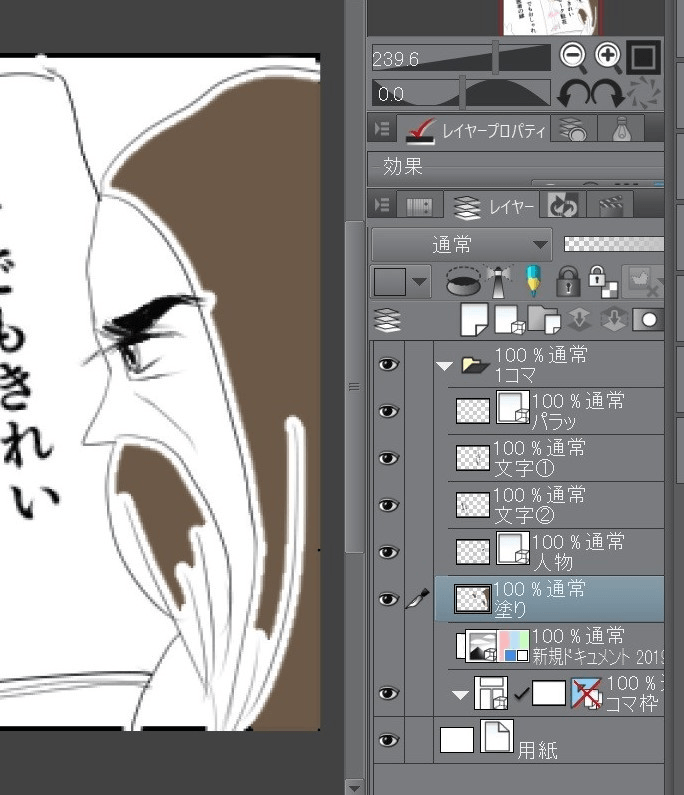Click the create layer mask icon
The image size is (684, 795).
[x=648, y=319]
